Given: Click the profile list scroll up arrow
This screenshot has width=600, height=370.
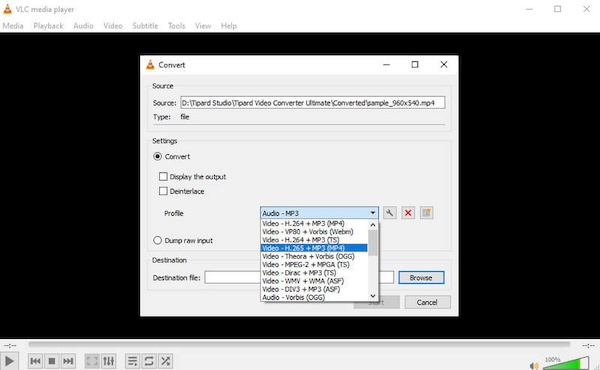Looking at the screenshot, I should click(x=373, y=225).
